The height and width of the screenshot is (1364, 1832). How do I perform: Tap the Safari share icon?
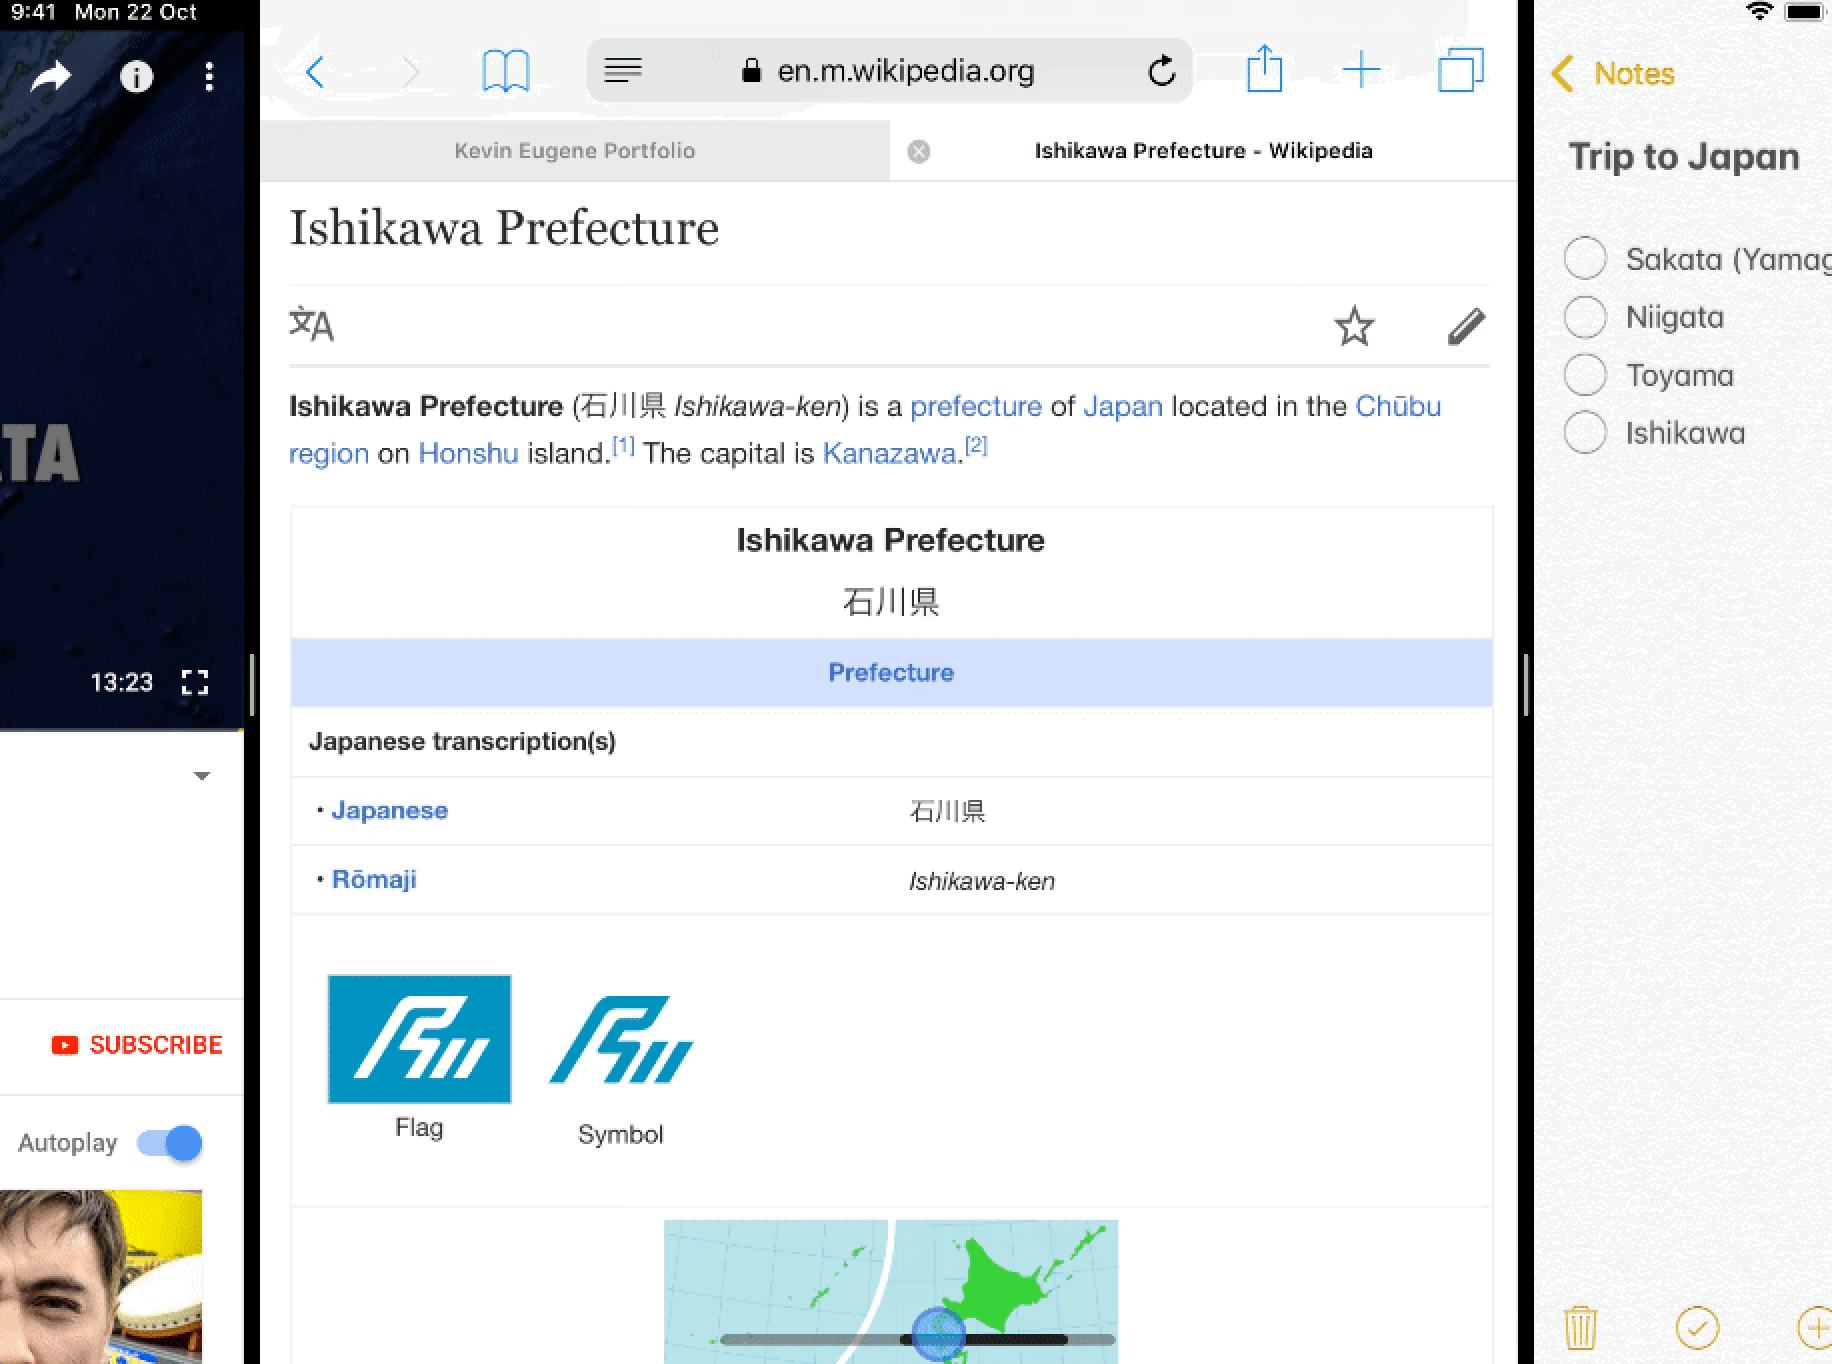[x=1264, y=69]
